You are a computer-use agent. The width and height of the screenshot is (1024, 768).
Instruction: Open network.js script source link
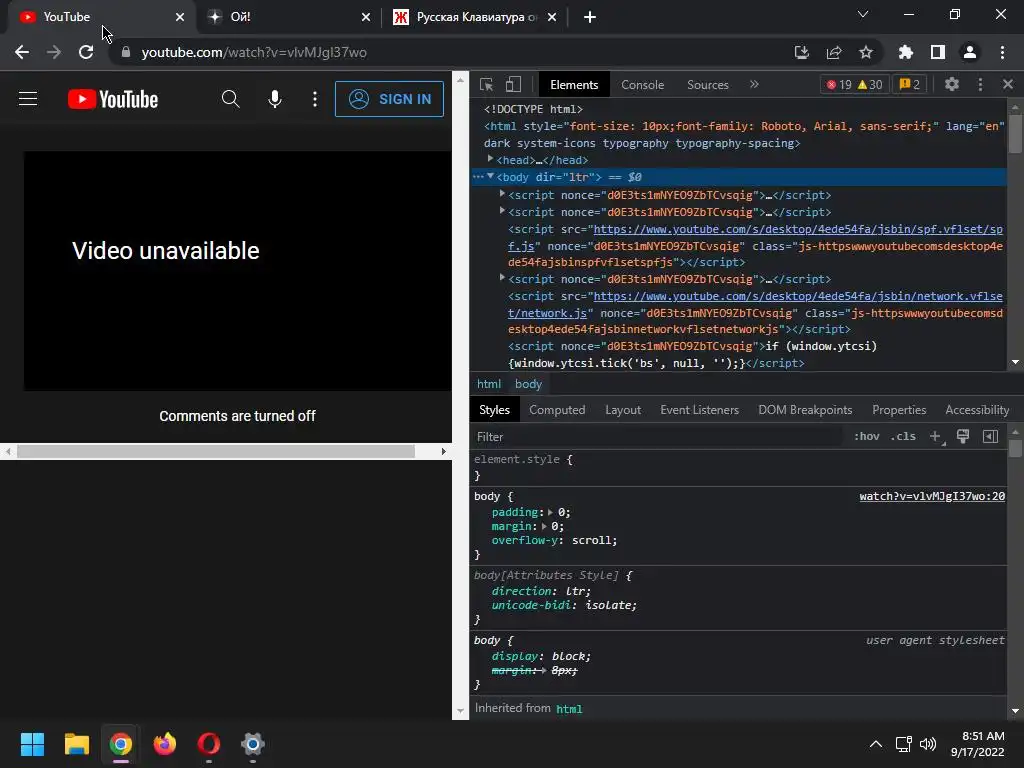point(797,296)
